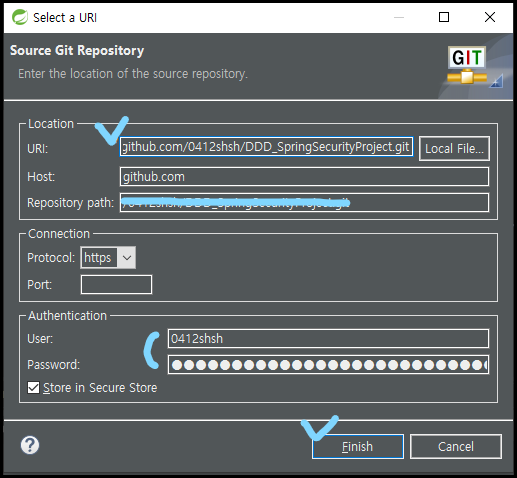Focus the Host field containing github.com

pyautogui.click(x=304, y=177)
